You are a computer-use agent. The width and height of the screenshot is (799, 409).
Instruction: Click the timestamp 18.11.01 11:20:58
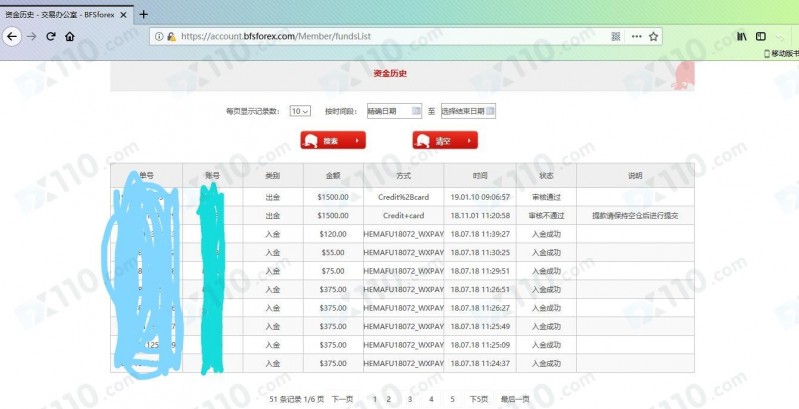(x=480, y=215)
